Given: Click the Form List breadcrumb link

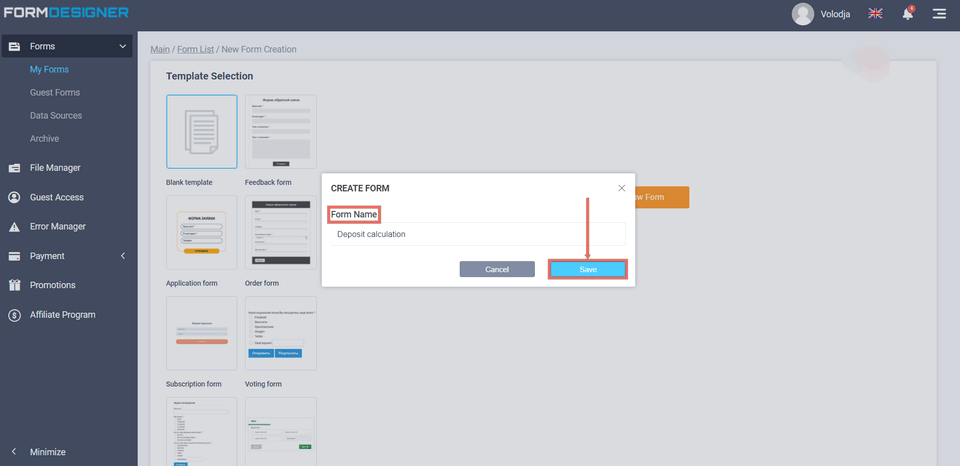Looking at the screenshot, I should tap(196, 49).
